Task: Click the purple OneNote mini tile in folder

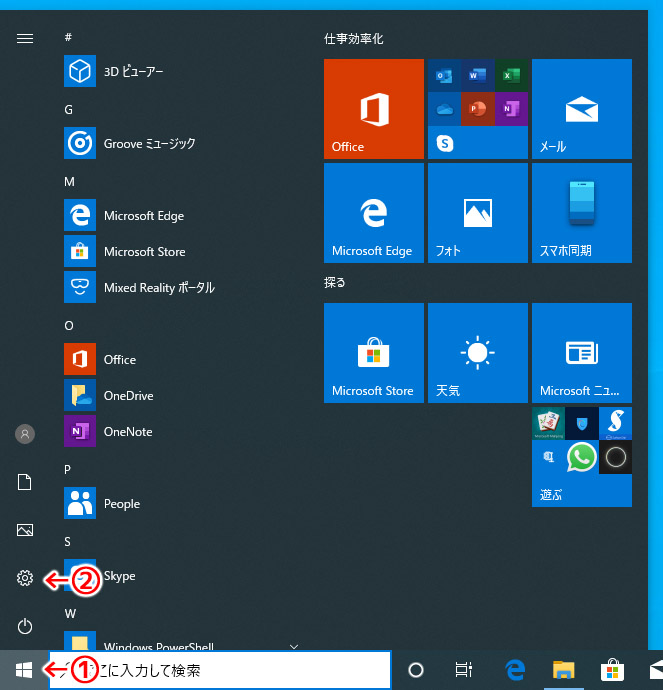Action: 511,108
